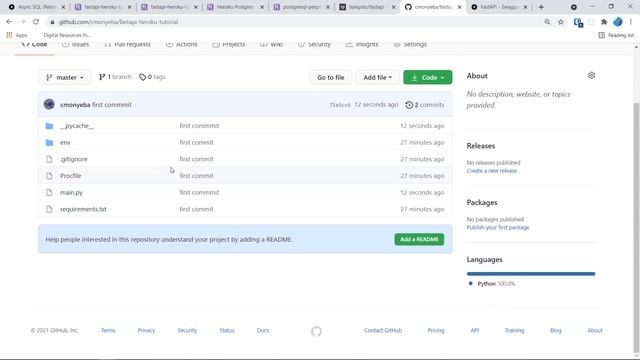Click Create a new release link
The width and height of the screenshot is (640, 360).
coord(491,171)
